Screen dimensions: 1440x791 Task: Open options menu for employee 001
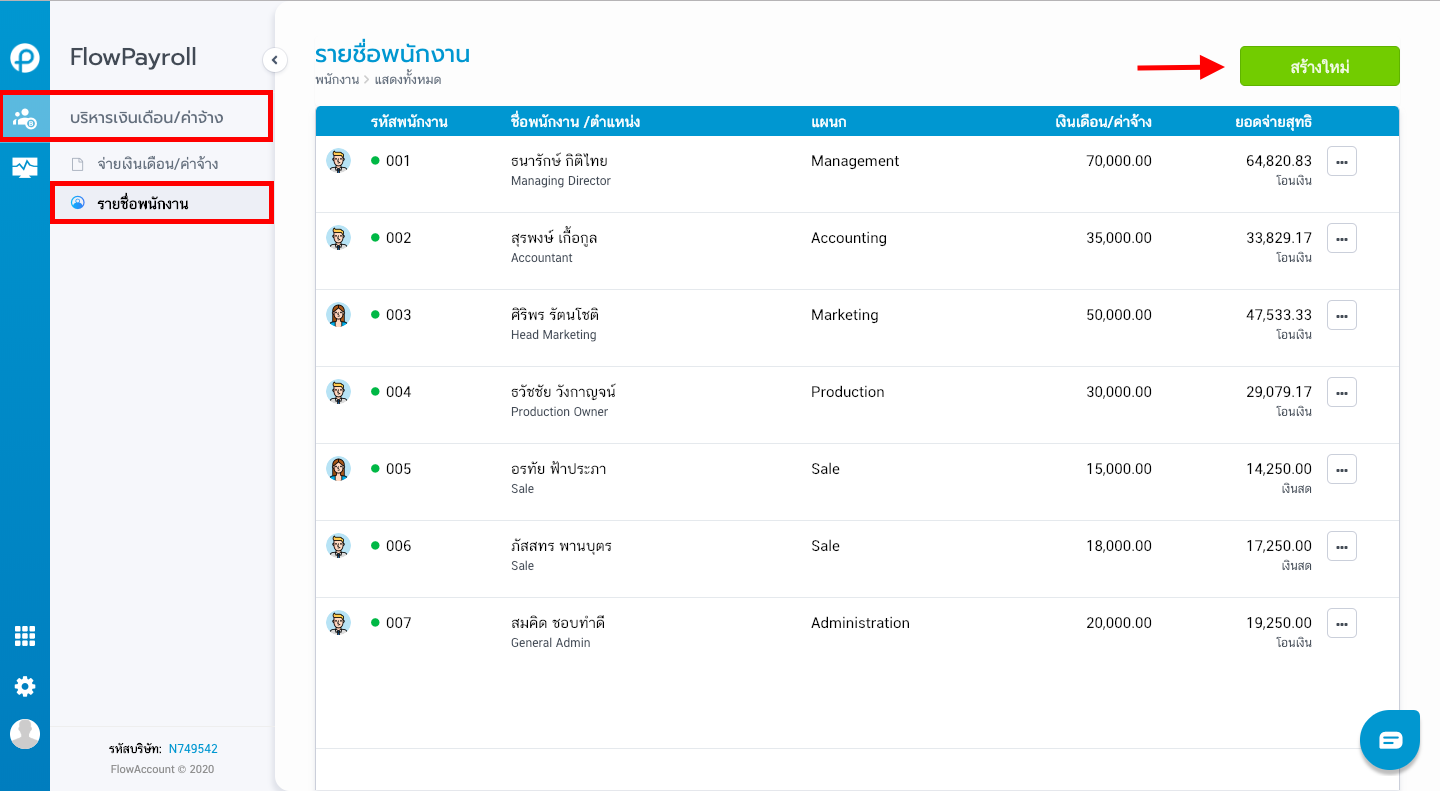1342,161
